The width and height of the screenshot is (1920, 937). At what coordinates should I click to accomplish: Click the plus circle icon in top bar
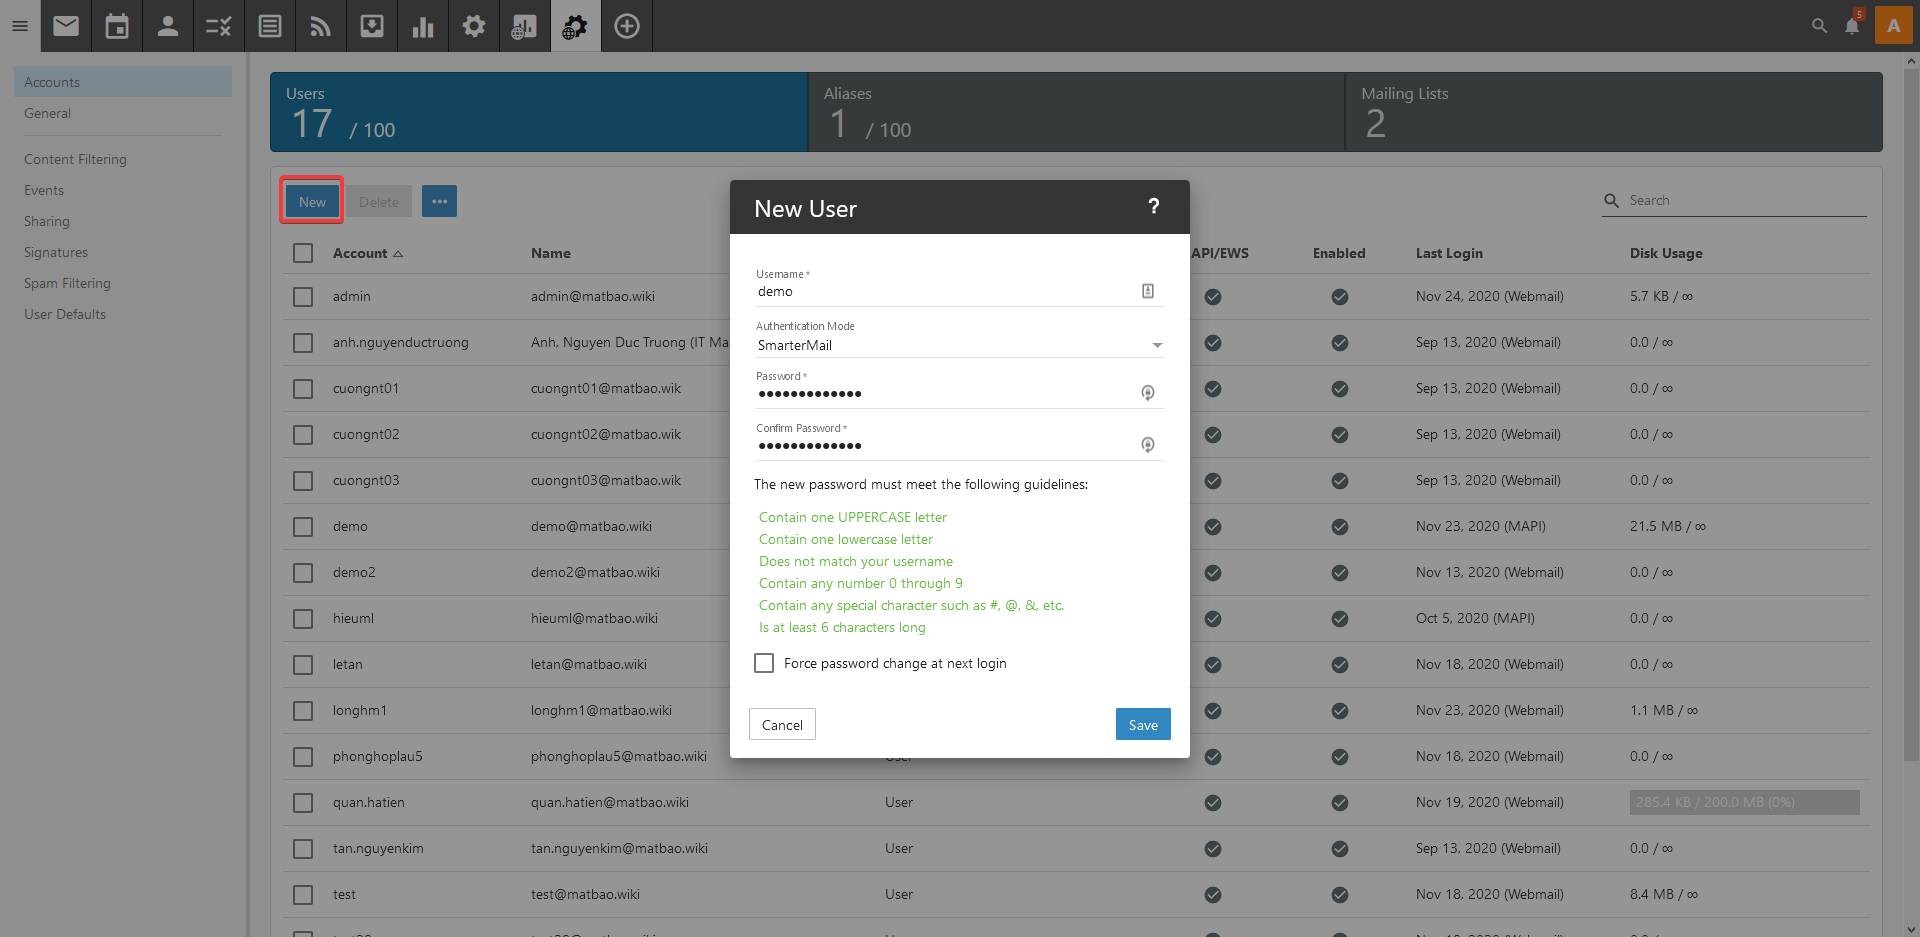[627, 26]
